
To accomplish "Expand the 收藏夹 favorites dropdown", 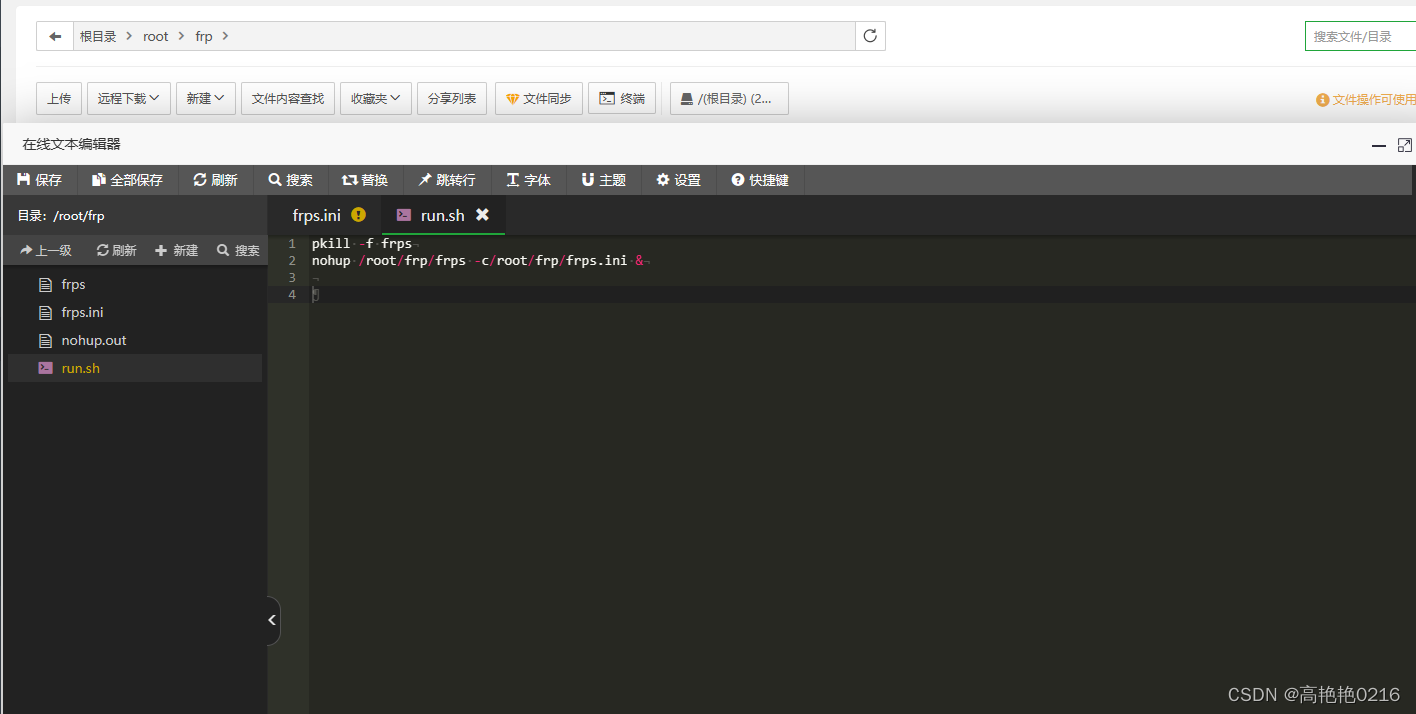I will click(x=376, y=98).
